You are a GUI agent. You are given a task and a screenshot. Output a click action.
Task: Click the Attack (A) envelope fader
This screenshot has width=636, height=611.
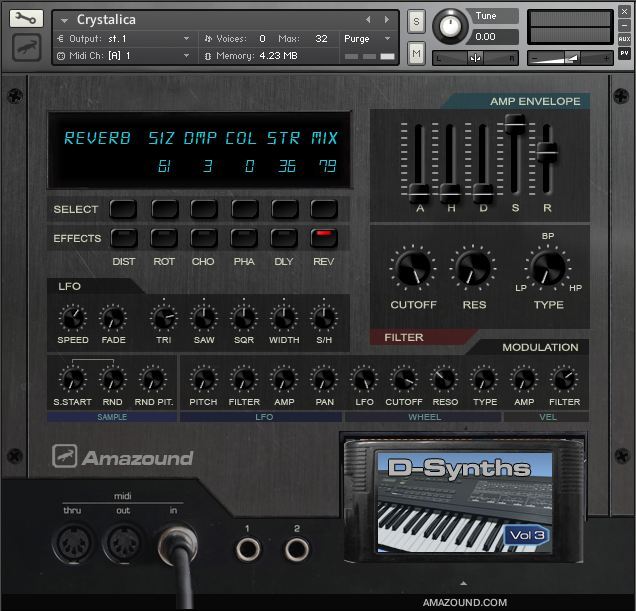point(419,192)
